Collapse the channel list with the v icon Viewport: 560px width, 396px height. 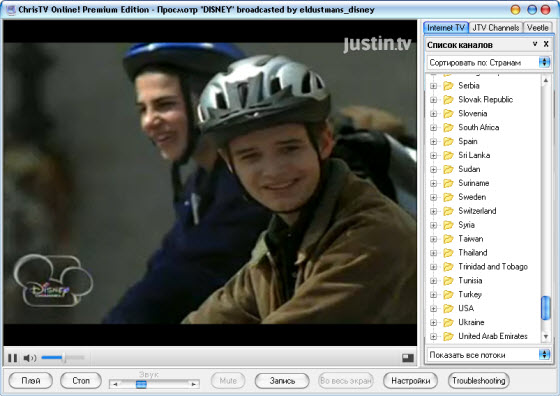[535, 44]
